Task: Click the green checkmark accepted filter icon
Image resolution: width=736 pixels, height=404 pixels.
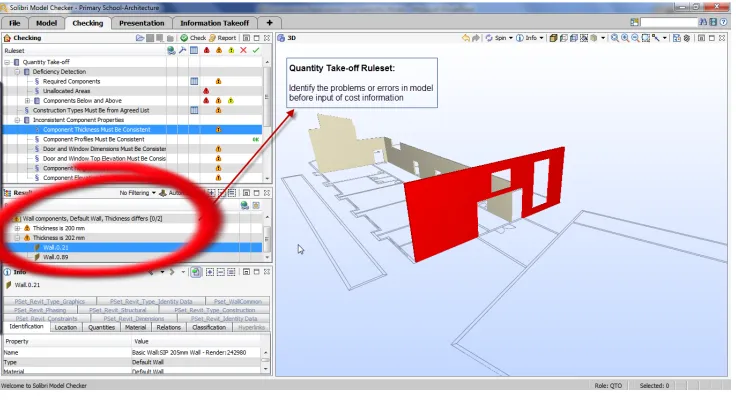Action: click(x=256, y=50)
